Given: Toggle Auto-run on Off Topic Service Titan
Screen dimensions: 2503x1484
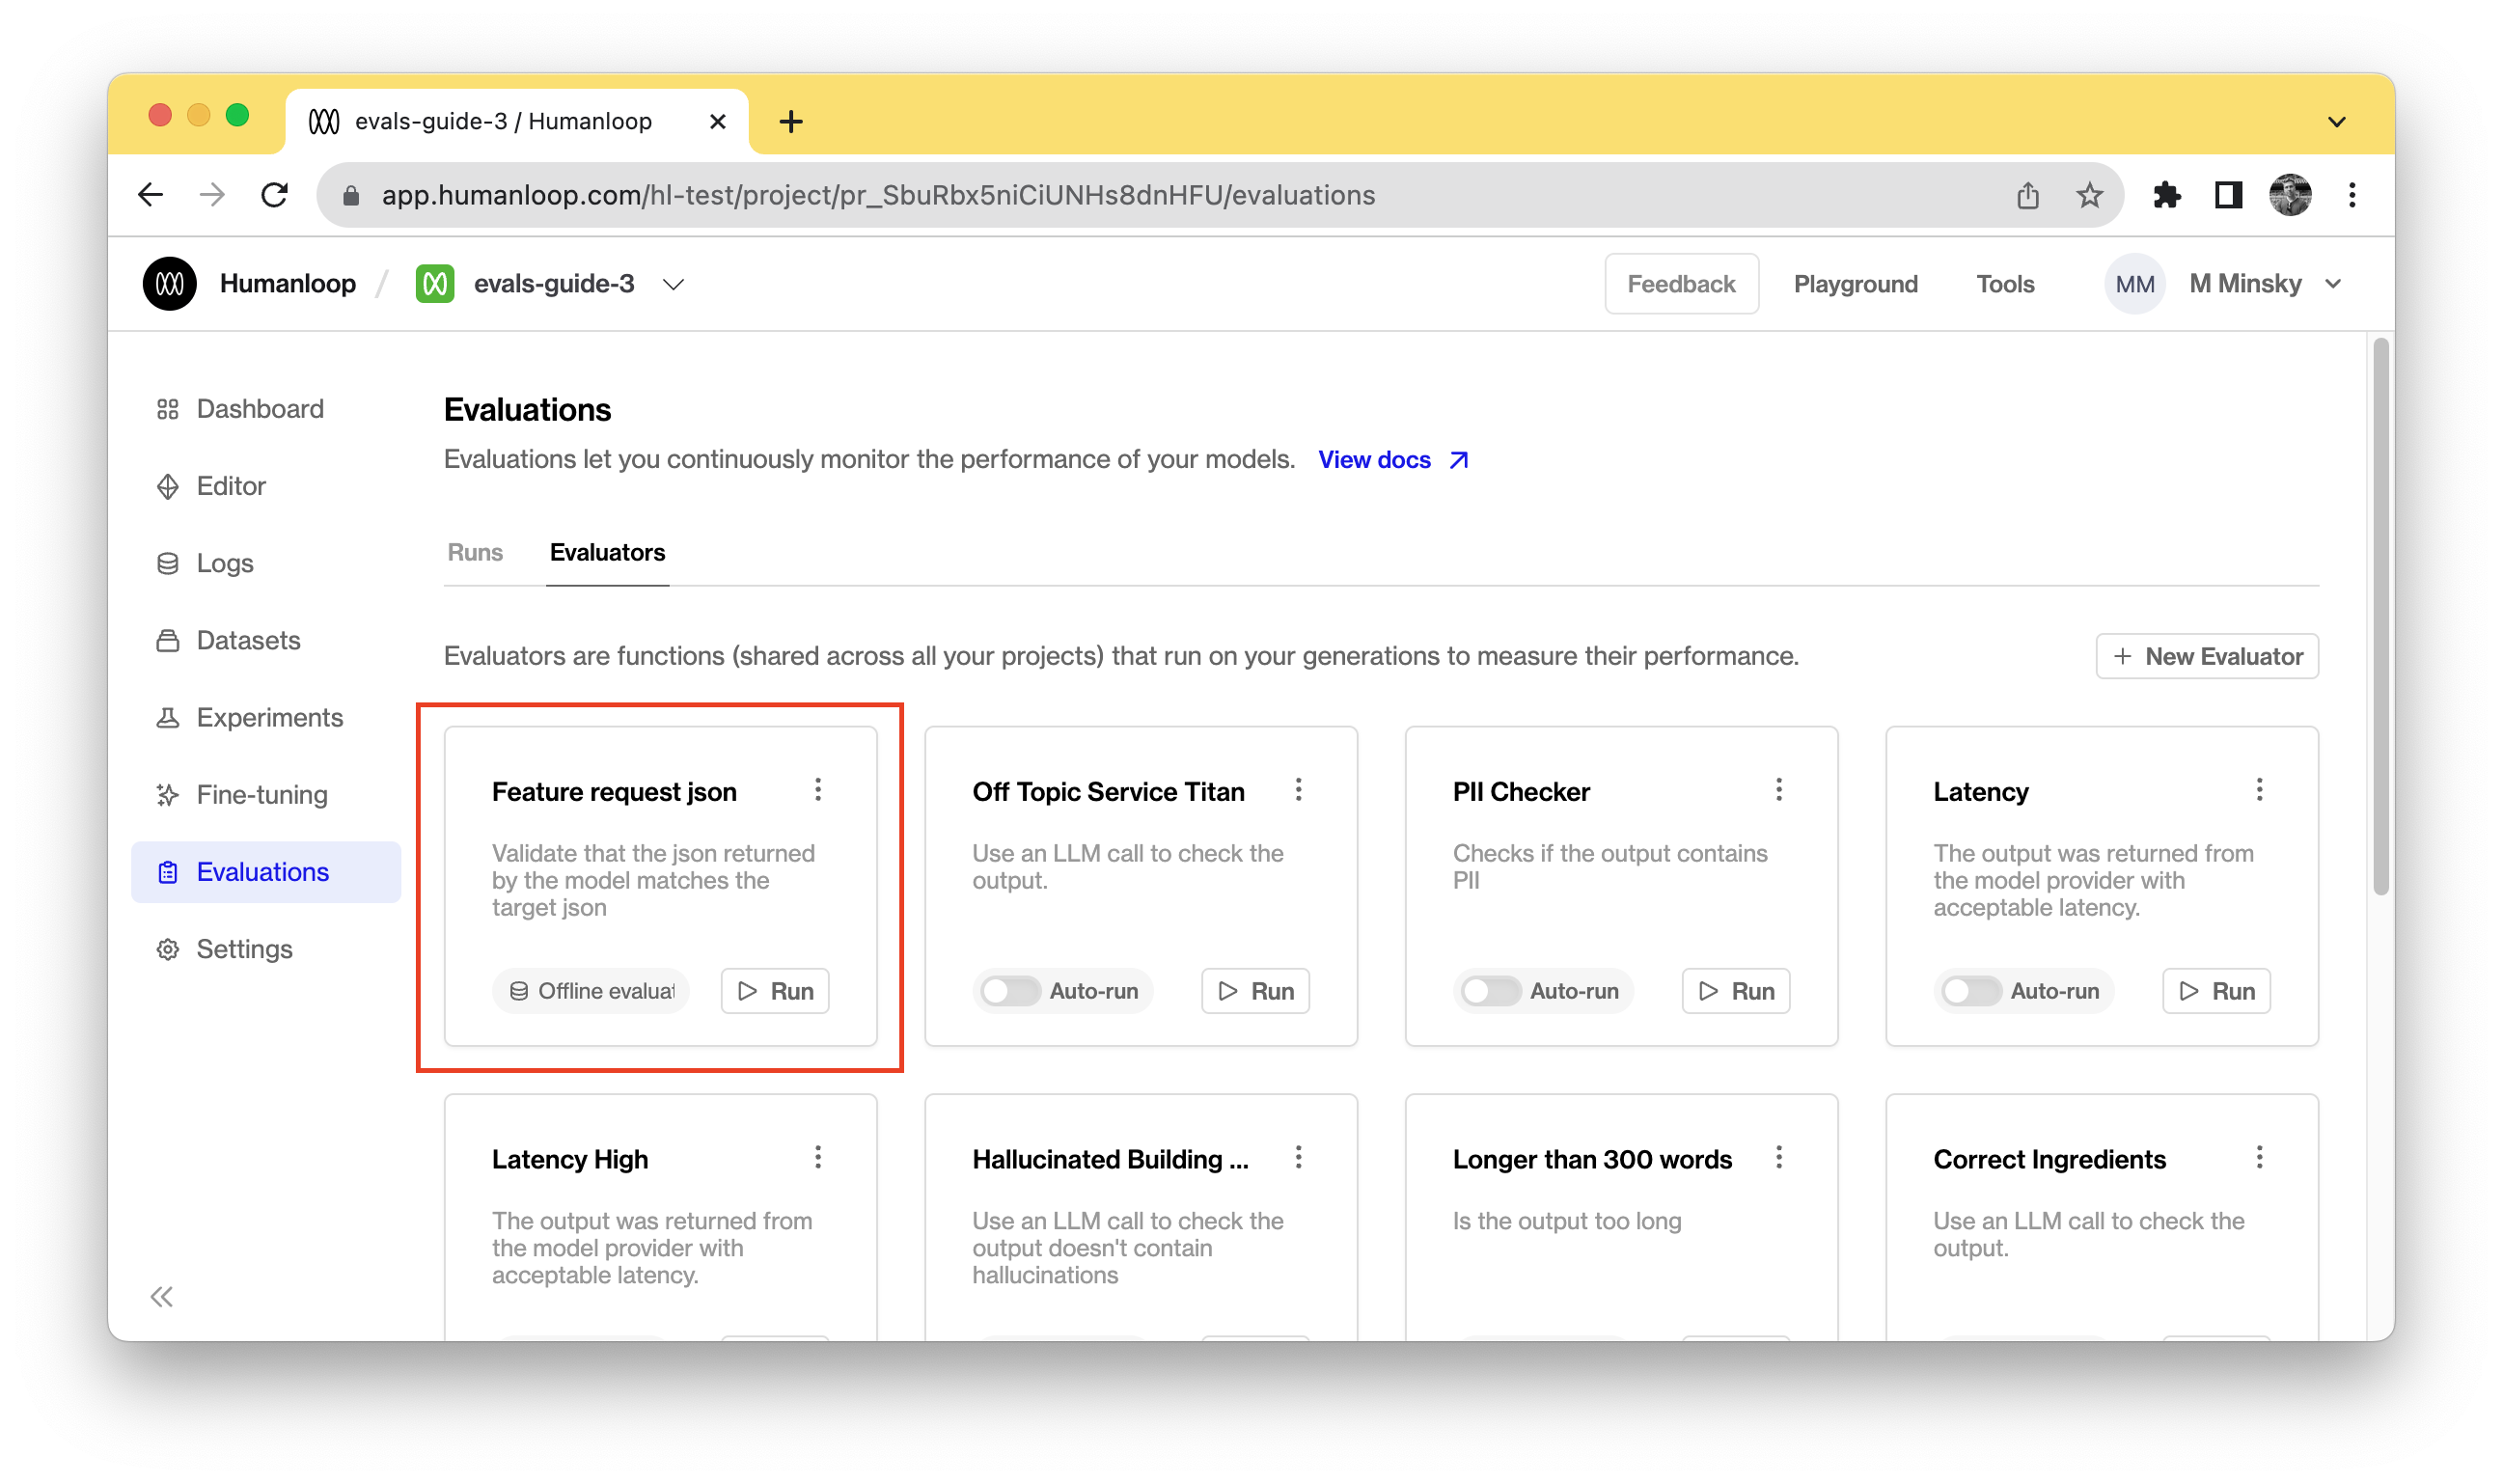Looking at the screenshot, I should tap(1009, 991).
